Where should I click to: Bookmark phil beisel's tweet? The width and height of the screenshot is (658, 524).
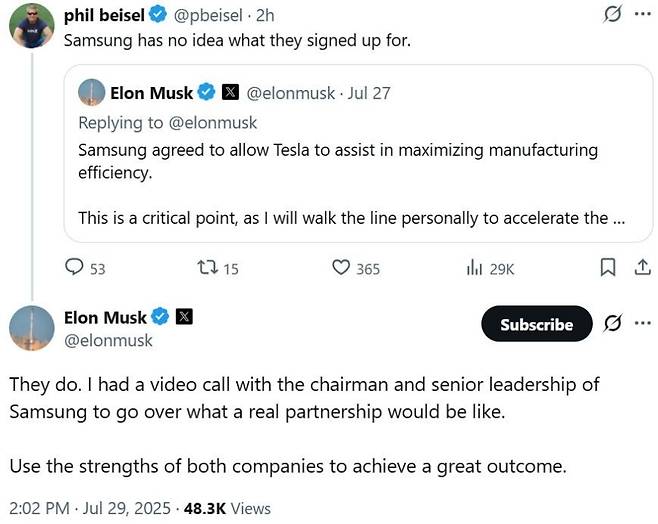(x=608, y=267)
